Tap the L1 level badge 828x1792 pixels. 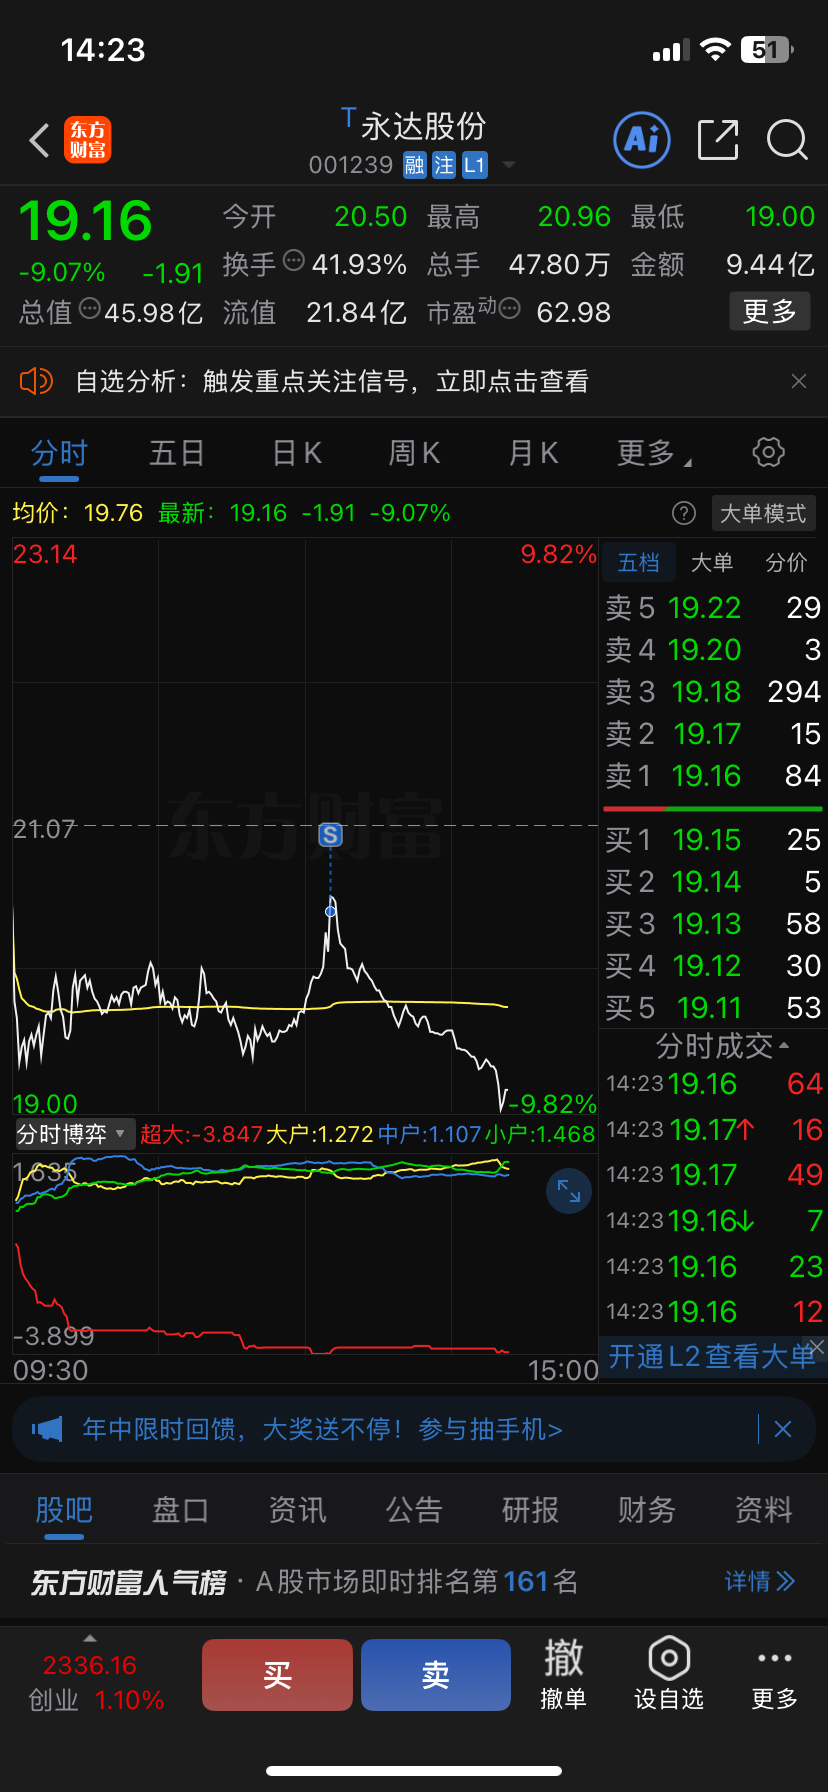click(x=474, y=165)
